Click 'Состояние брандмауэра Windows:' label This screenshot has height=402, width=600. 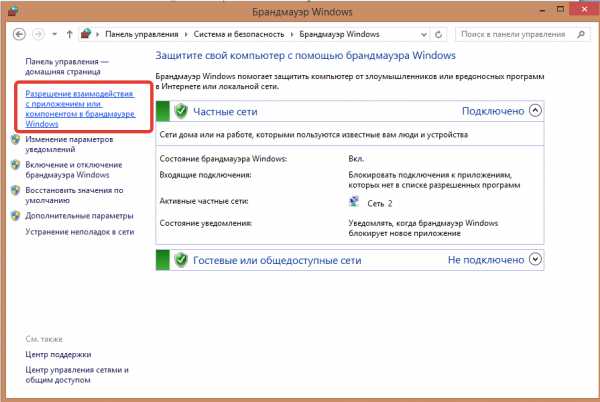click(x=223, y=159)
